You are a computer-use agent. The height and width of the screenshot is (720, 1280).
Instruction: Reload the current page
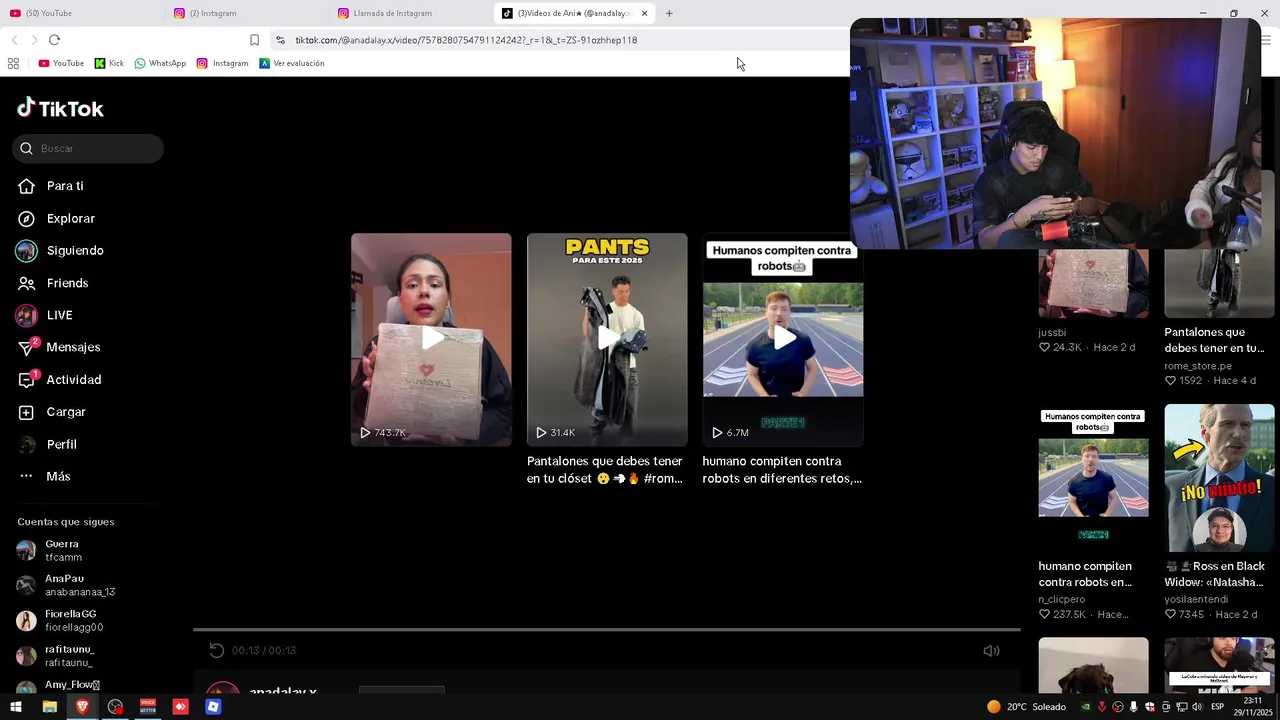(x=54, y=40)
